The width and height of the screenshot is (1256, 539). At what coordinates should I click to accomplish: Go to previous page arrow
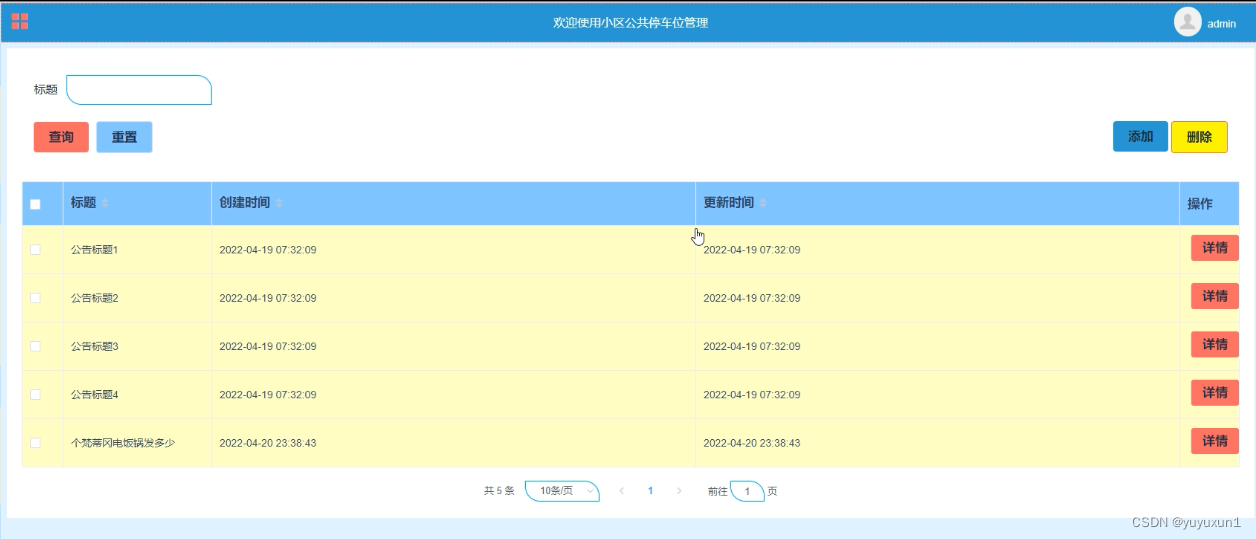click(x=621, y=491)
